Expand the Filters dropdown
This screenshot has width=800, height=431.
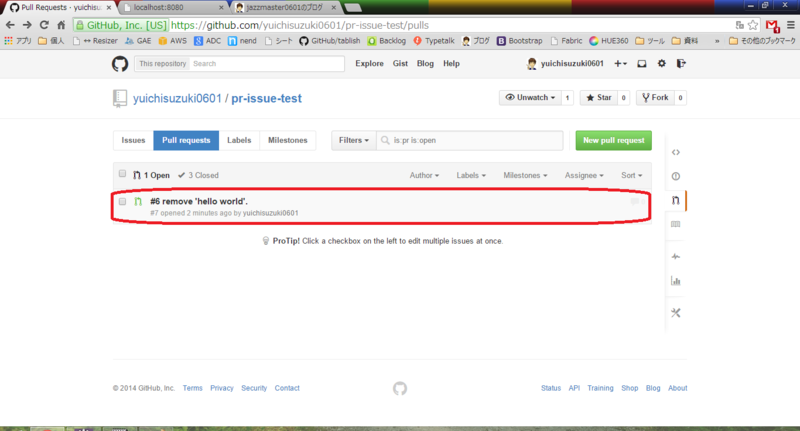click(354, 140)
